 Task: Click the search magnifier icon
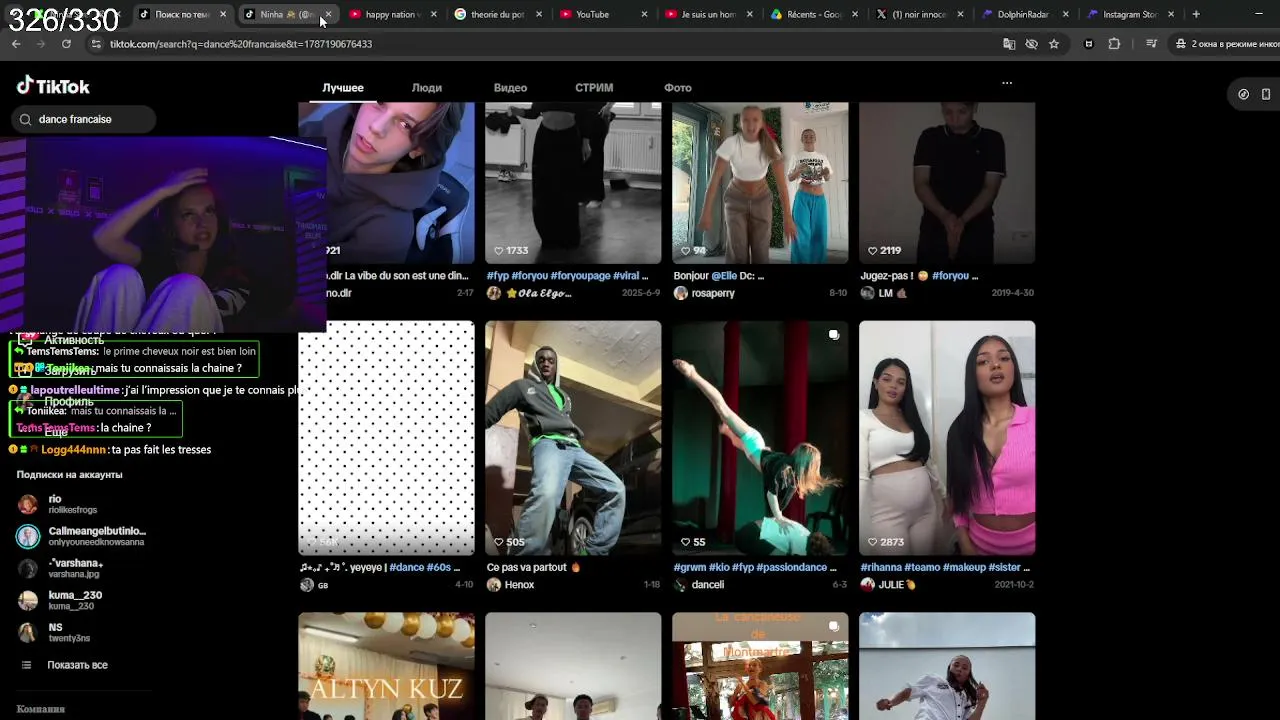coord(26,119)
